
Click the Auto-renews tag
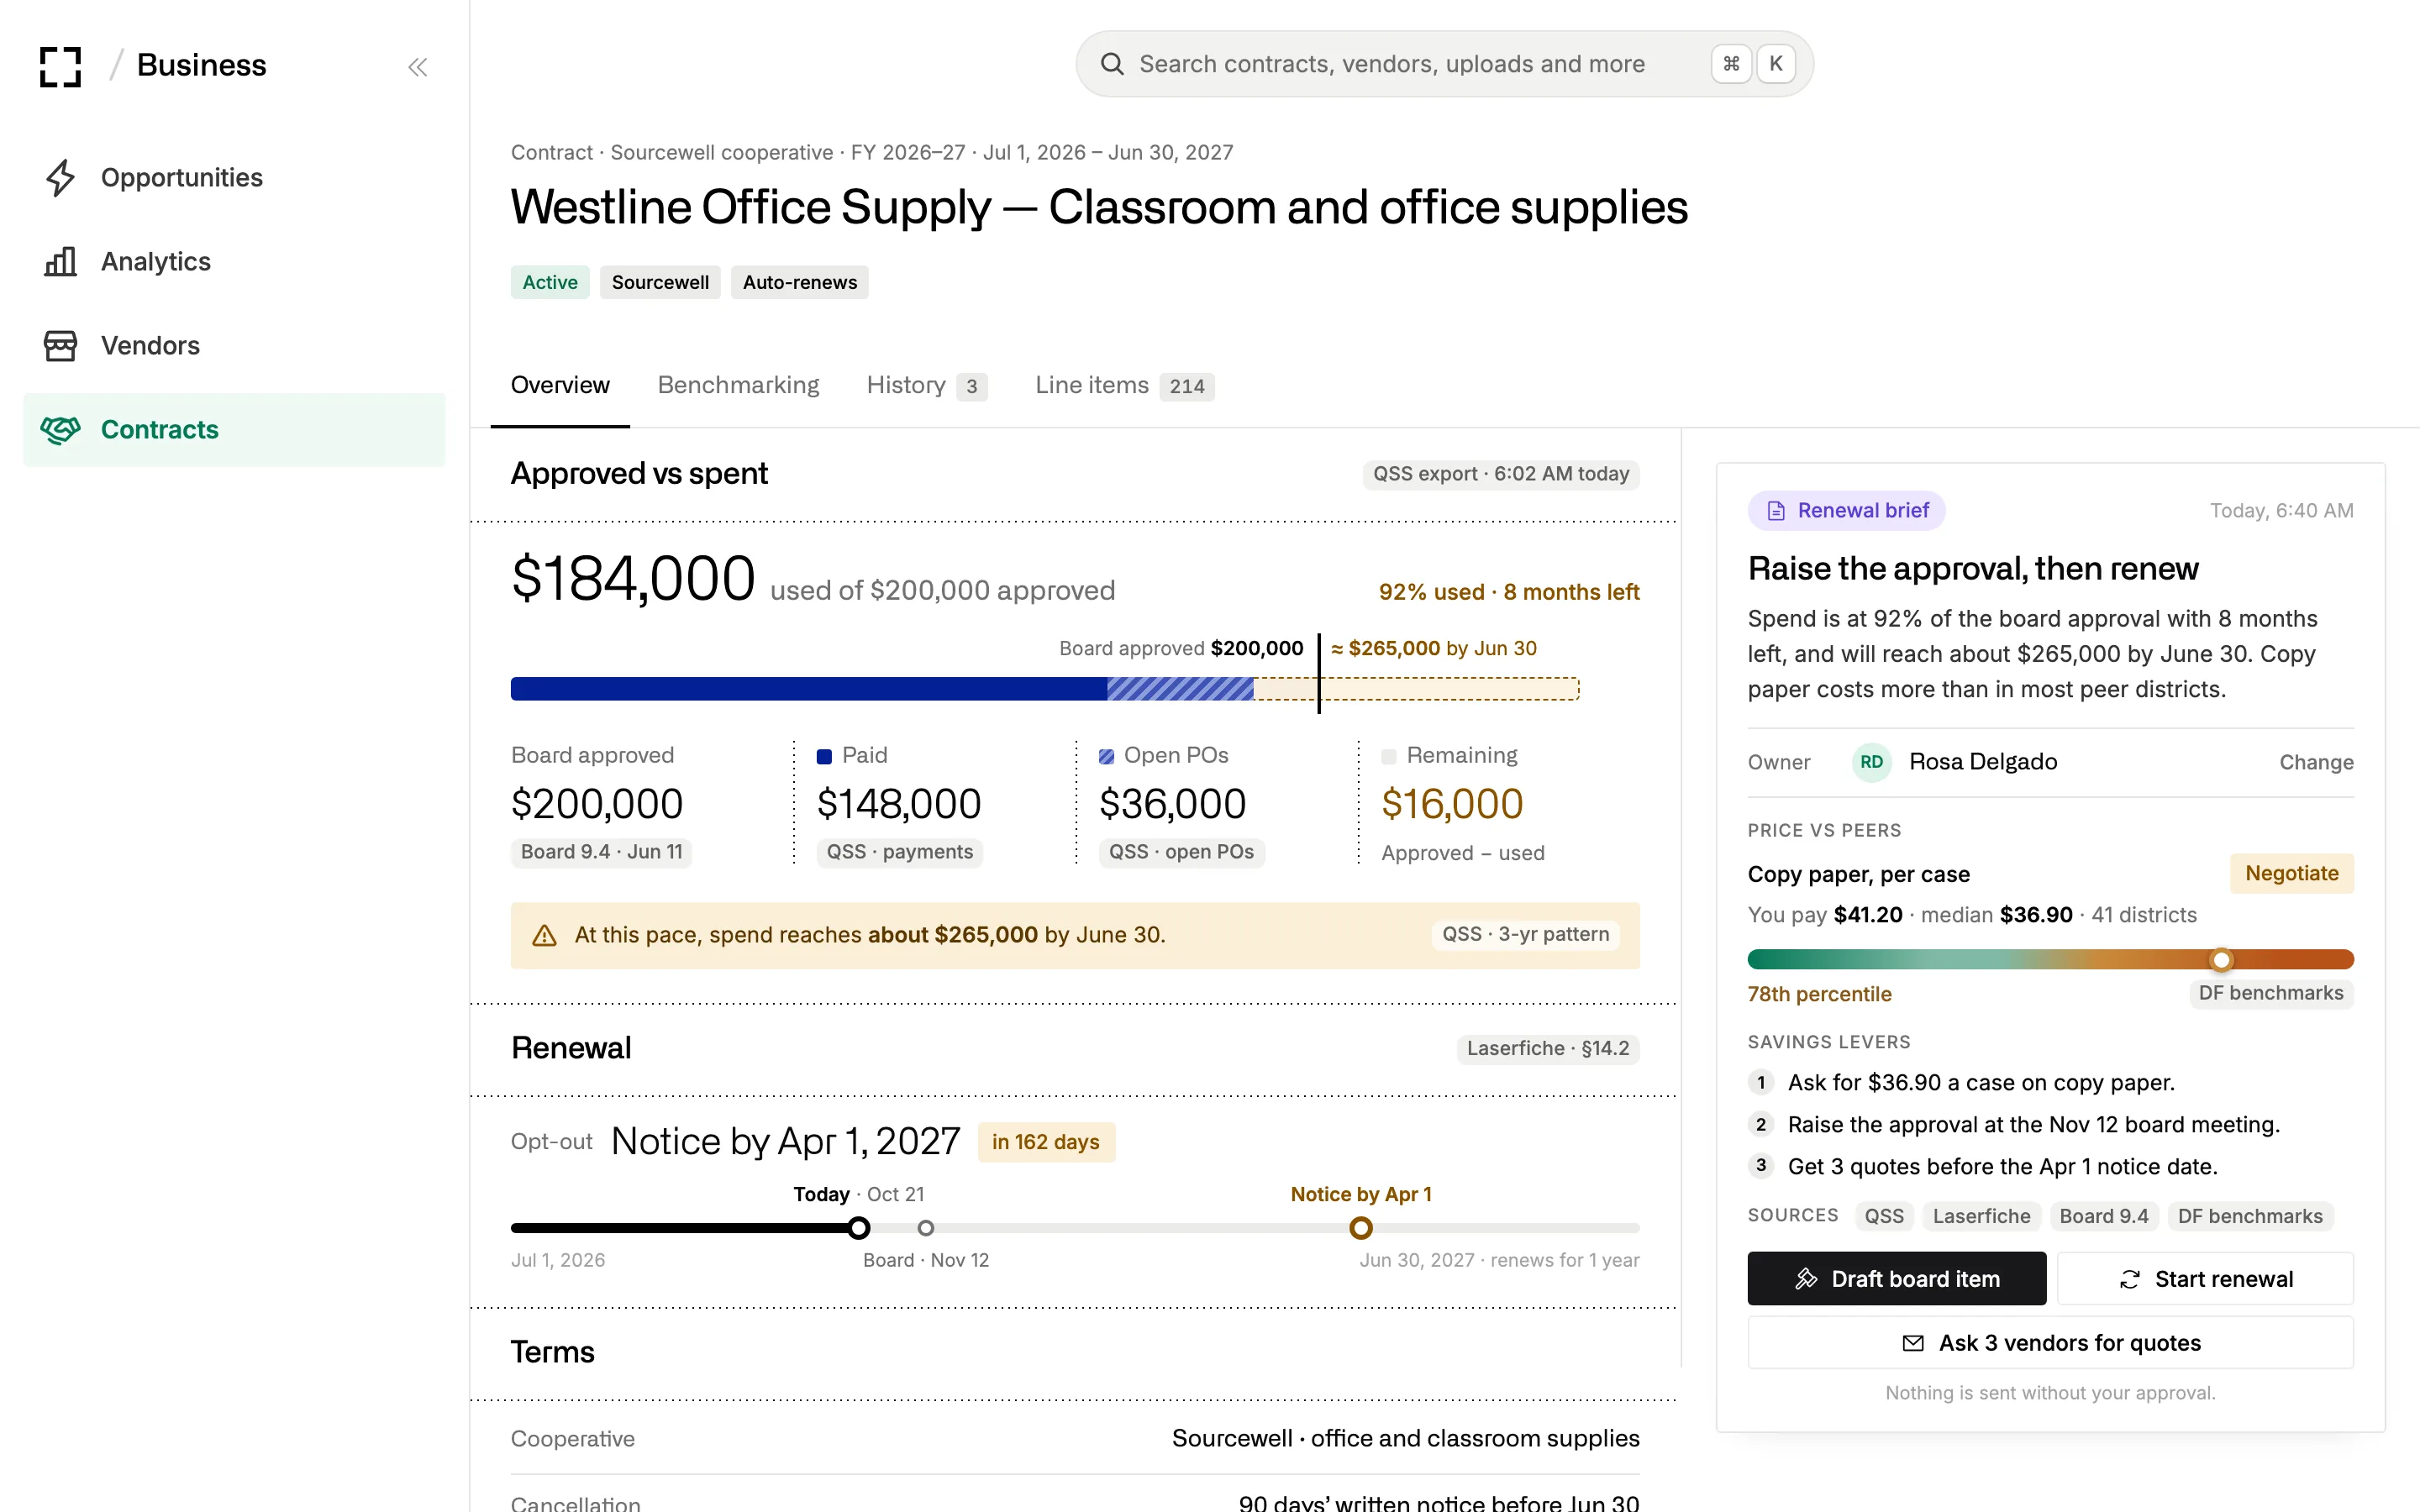coord(799,282)
